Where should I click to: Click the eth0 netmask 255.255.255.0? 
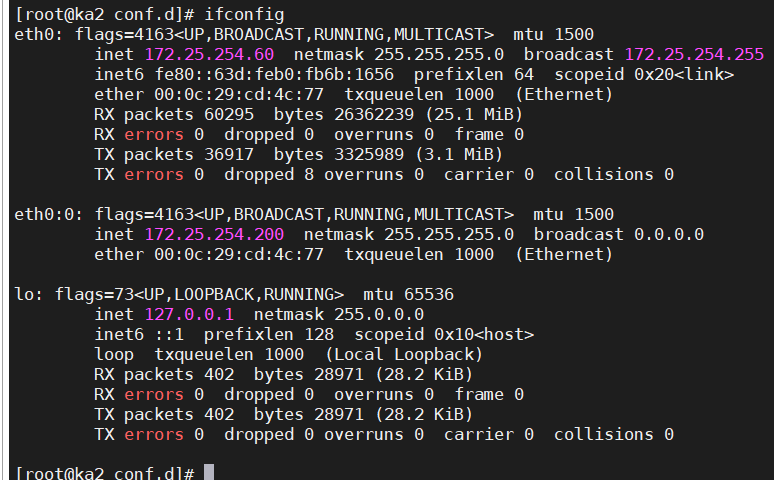[439, 54]
